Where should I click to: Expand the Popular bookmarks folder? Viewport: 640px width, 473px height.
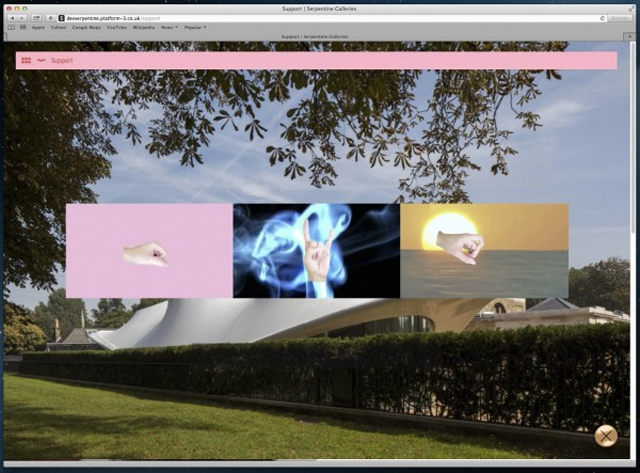[x=194, y=27]
